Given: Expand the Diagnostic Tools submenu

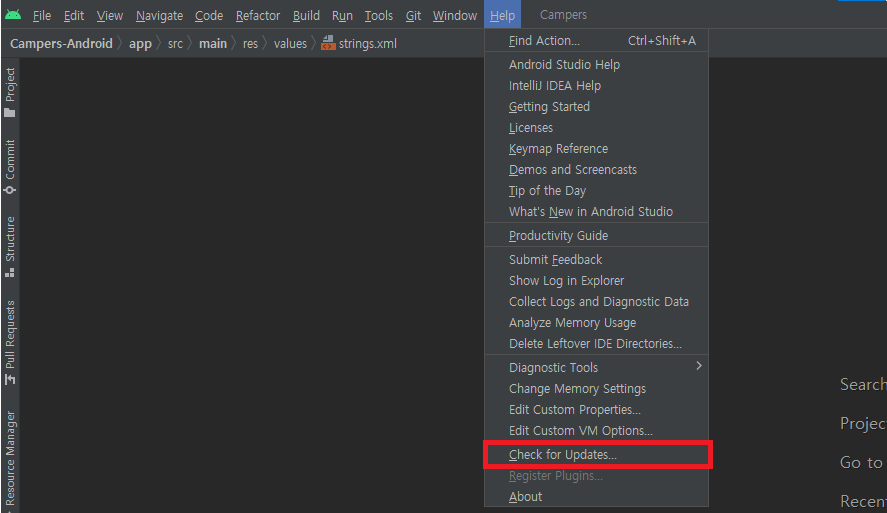Looking at the screenshot, I should pos(596,367).
